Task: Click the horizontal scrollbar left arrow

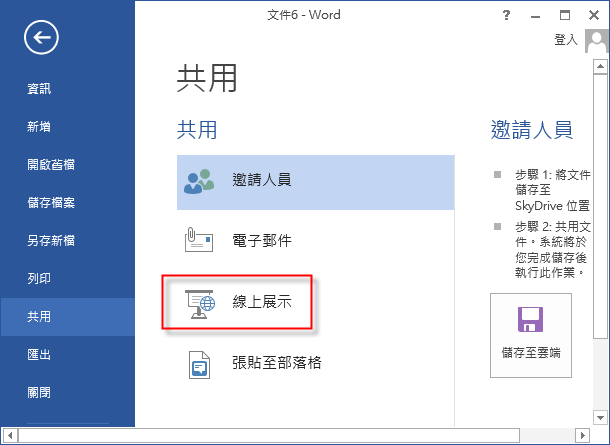Action: click(x=10, y=435)
